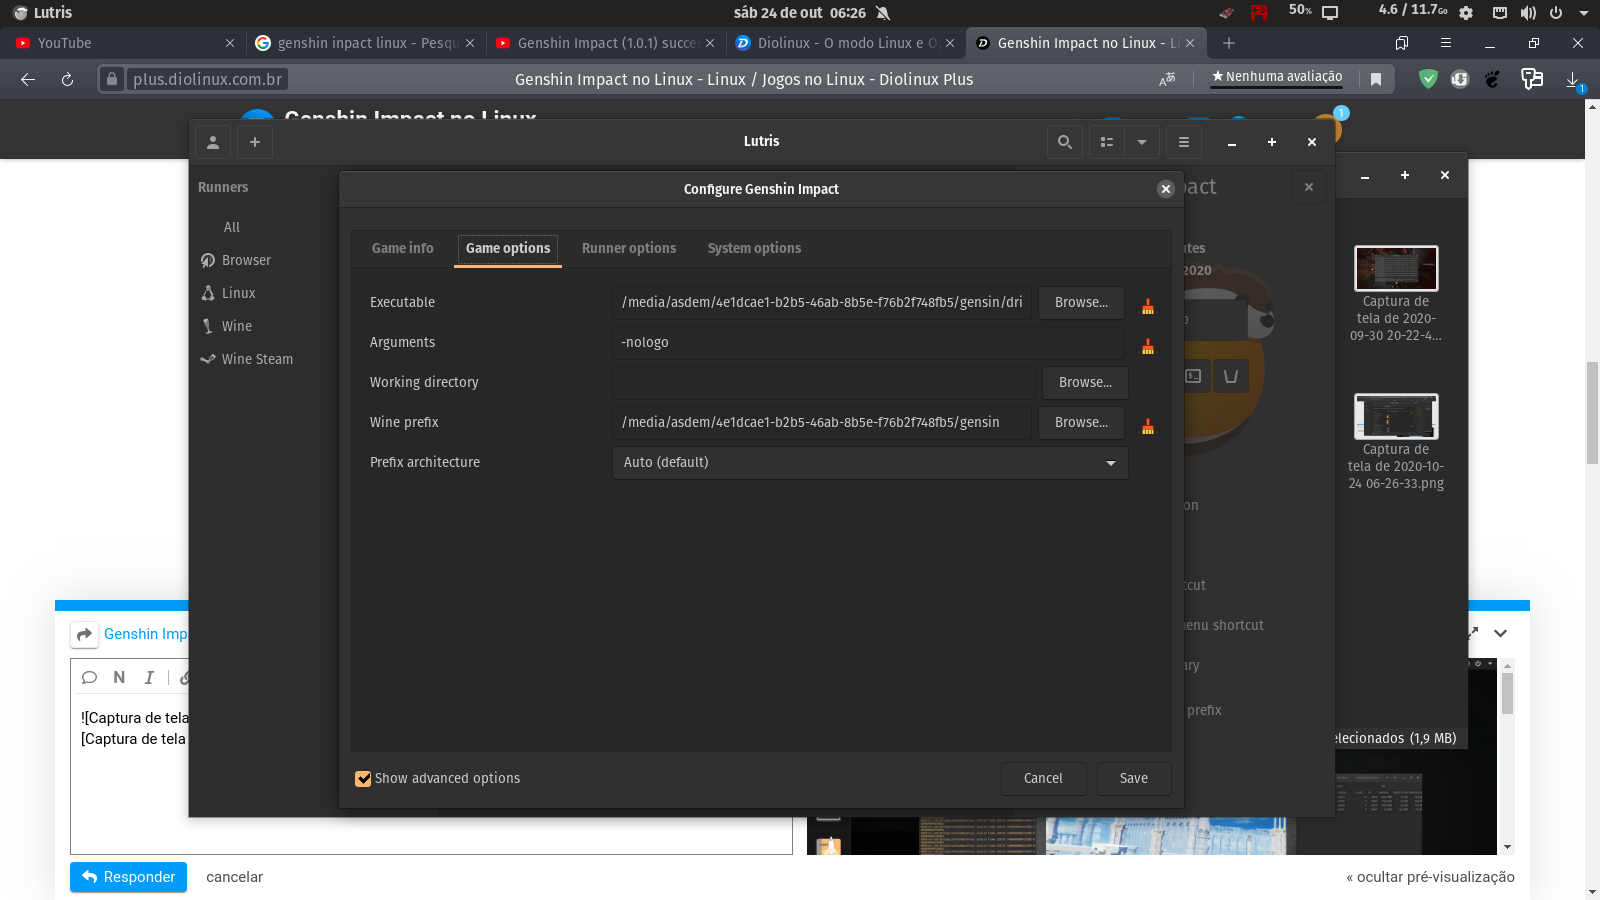Select the Wine runner
1600x900 pixels.
[237, 326]
